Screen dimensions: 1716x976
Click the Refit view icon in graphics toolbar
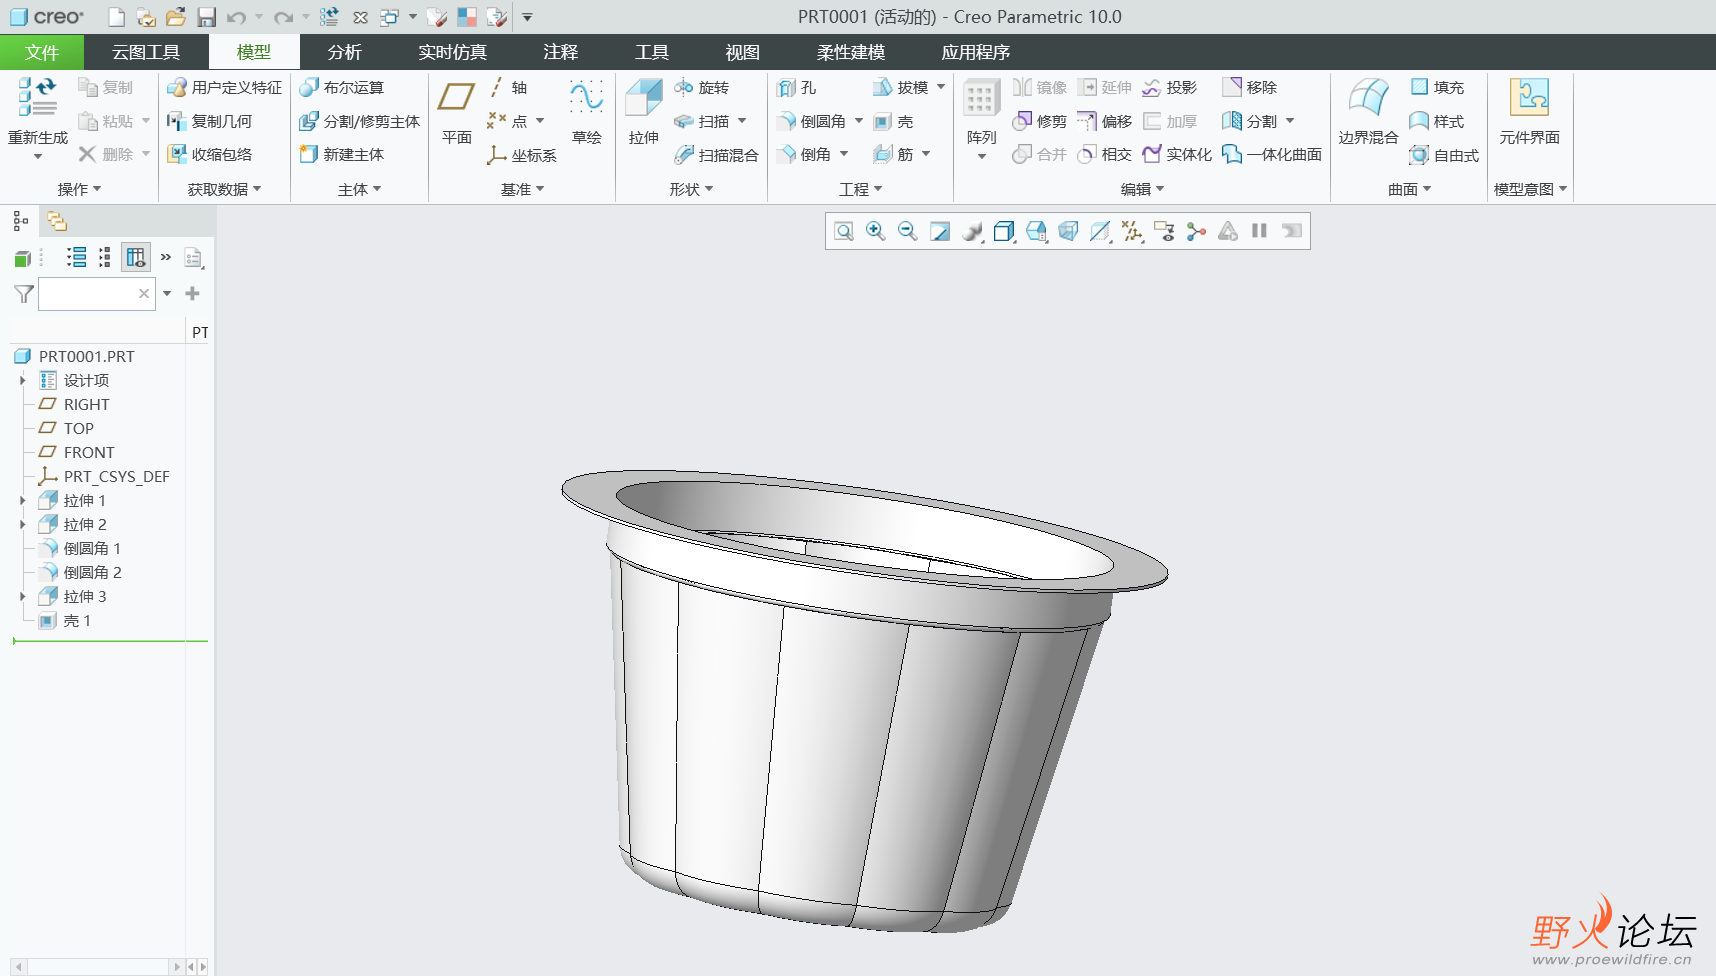(844, 231)
